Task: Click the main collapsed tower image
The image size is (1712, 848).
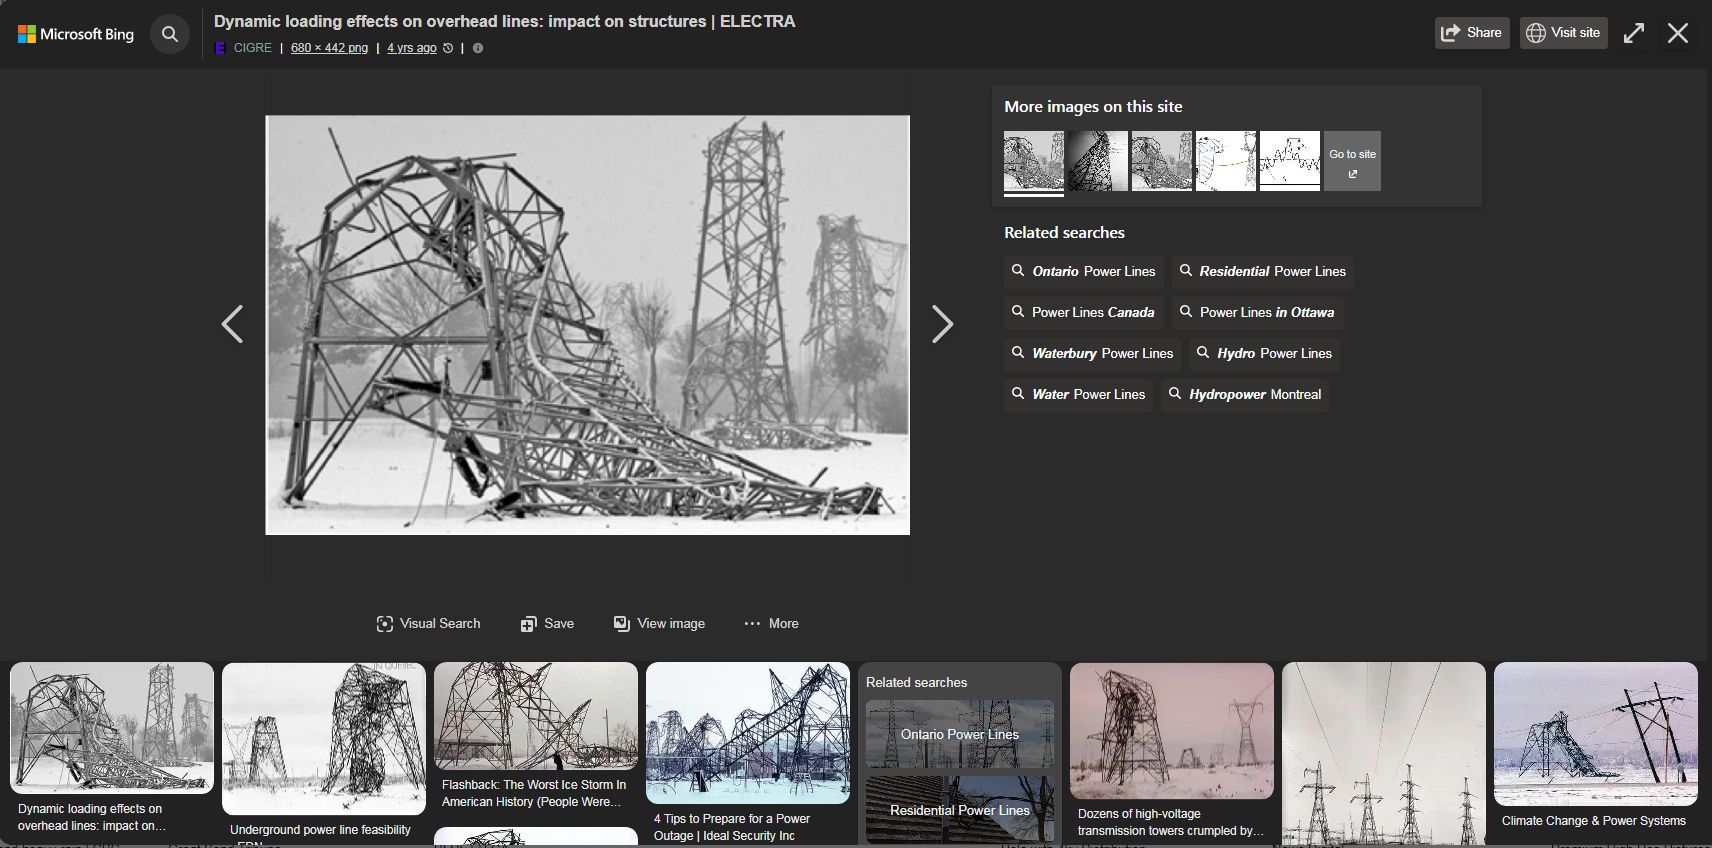Action: tap(588, 325)
